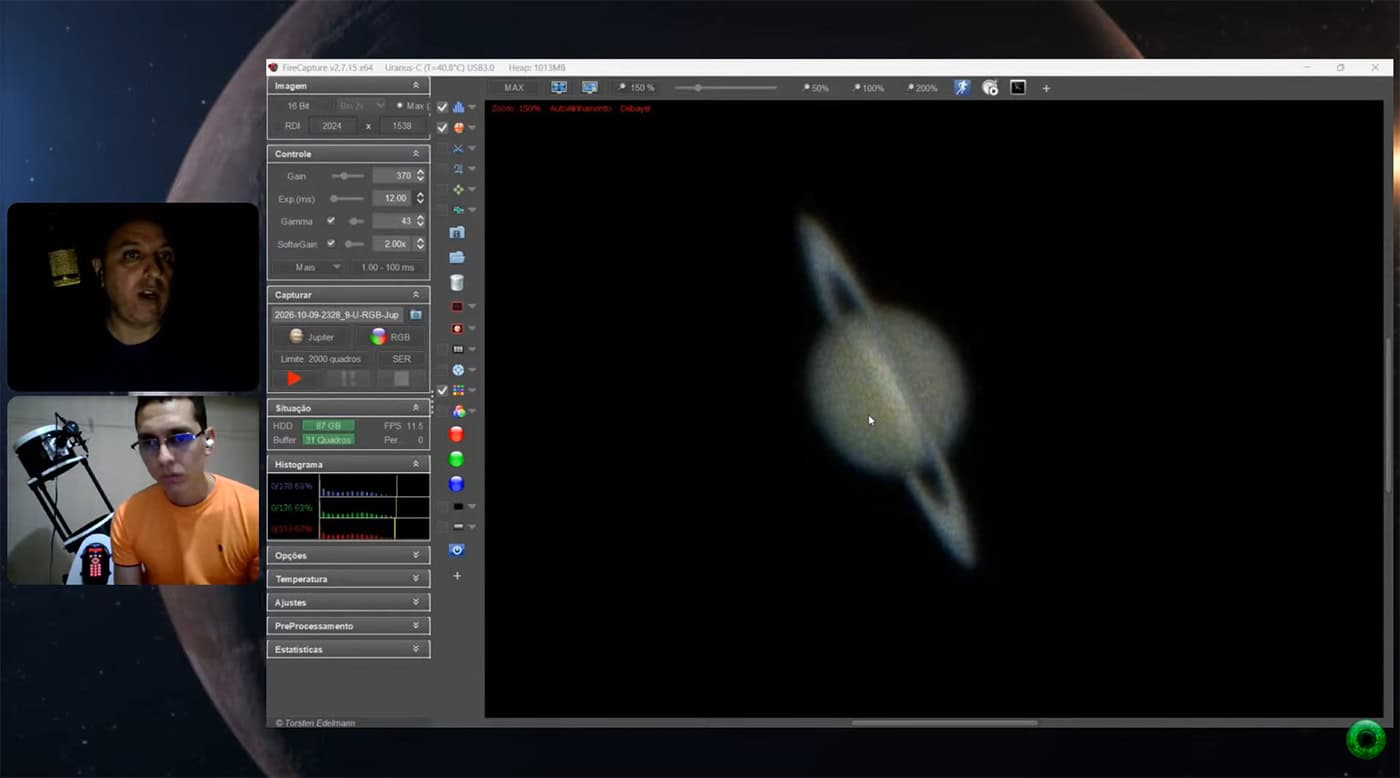Click the clock record icon in toolbar
1400x778 pixels.
(x=990, y=88)
